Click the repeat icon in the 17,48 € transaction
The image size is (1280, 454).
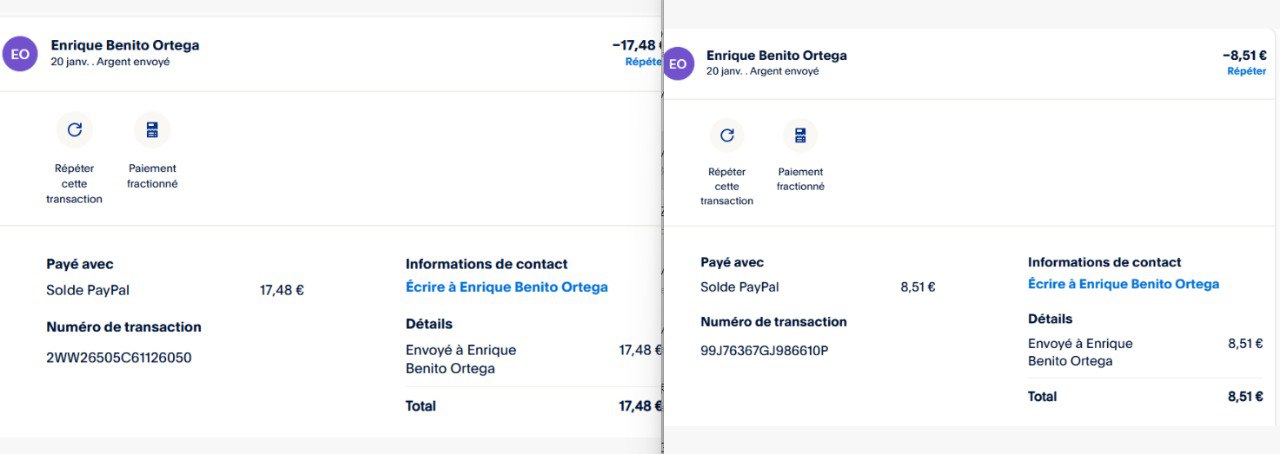[74, 130]
